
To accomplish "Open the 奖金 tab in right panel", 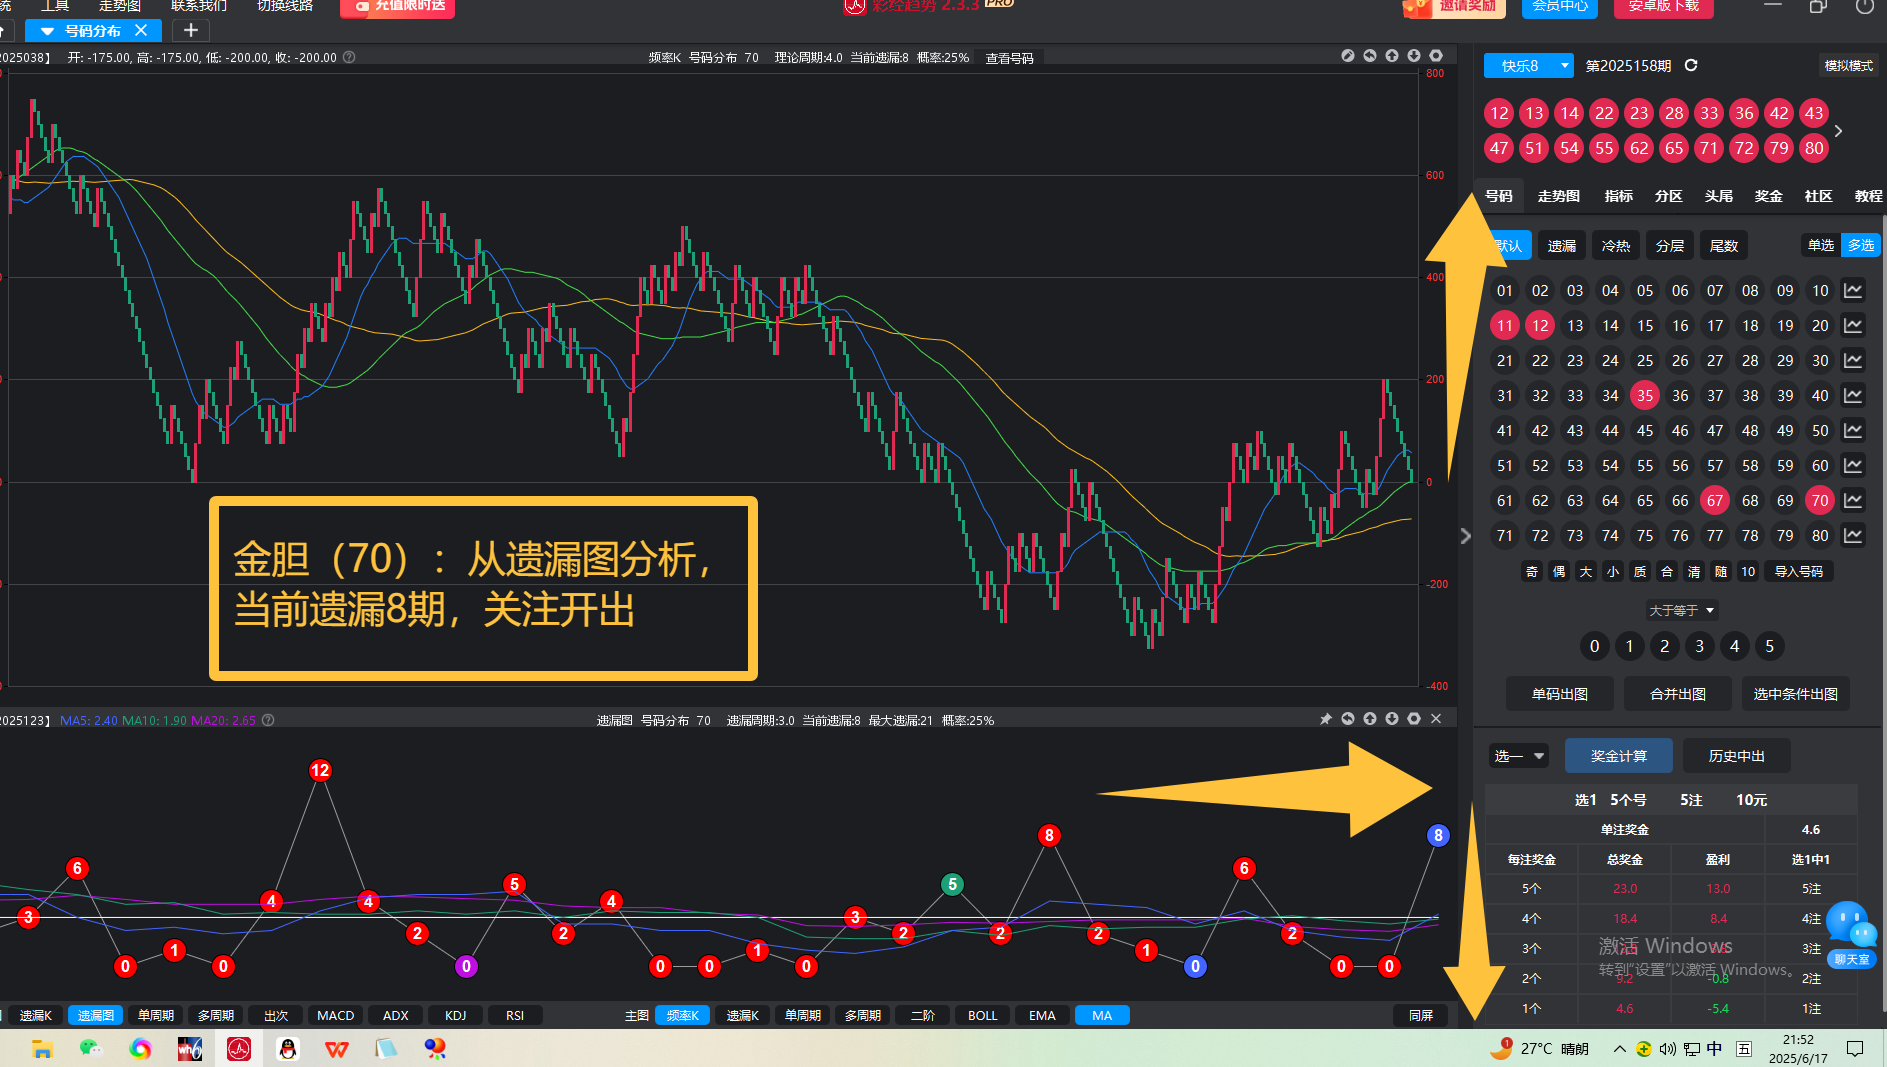I will click(x=1769, y=196).
